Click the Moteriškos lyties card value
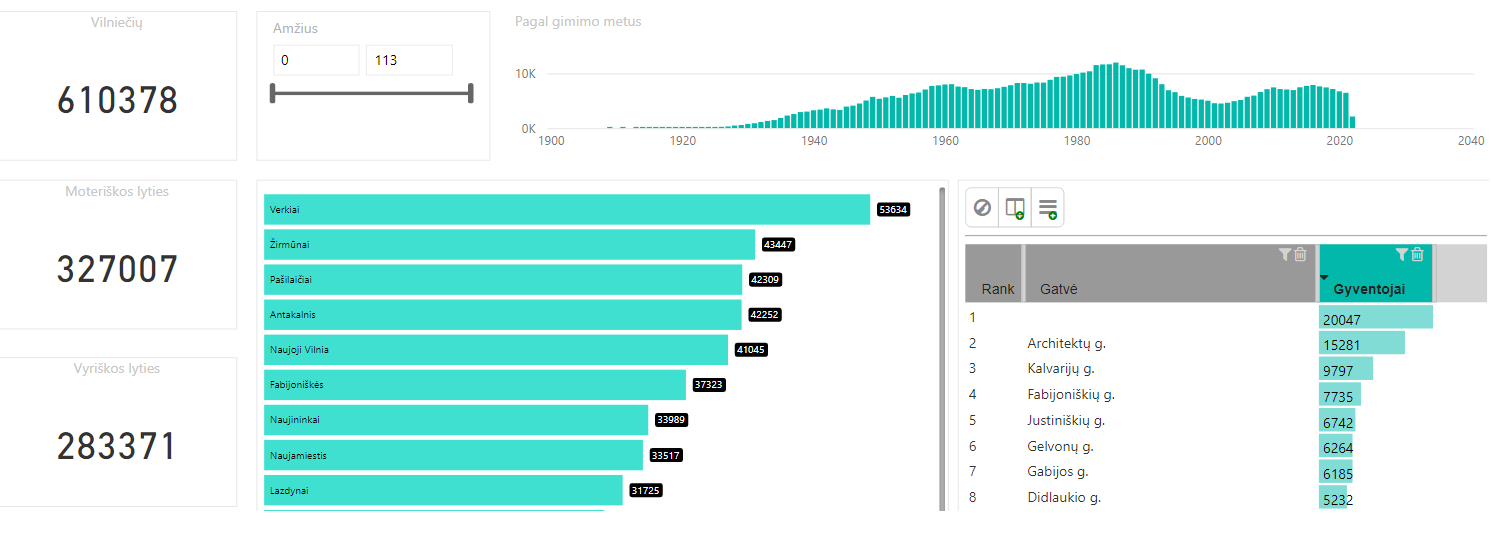Viewport: 1509px width, 535px height. 117,270
